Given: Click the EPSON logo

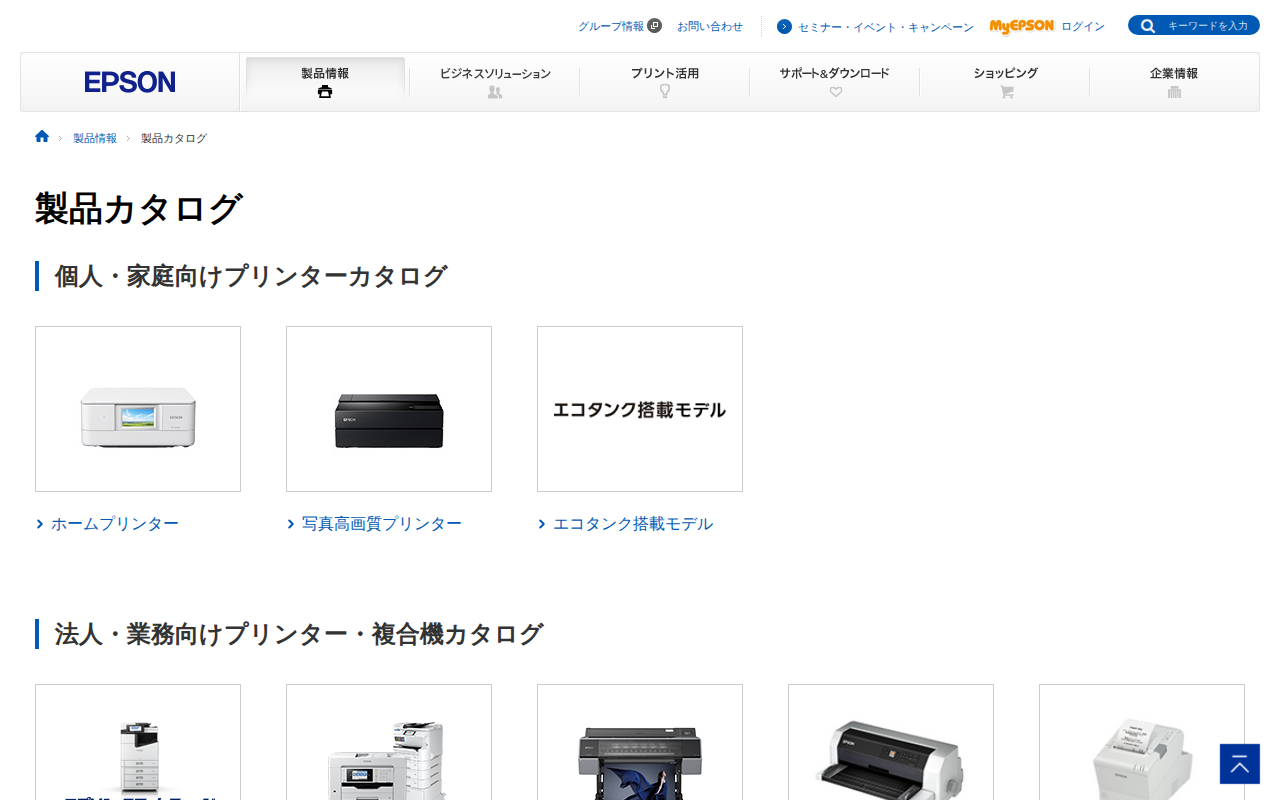Looking at the screenshot, I should coord(130,82).
